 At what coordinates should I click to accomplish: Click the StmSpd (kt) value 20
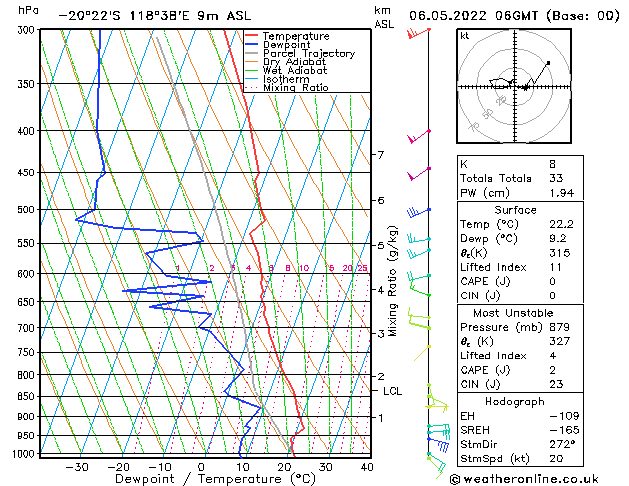click(x=556, y=459)
